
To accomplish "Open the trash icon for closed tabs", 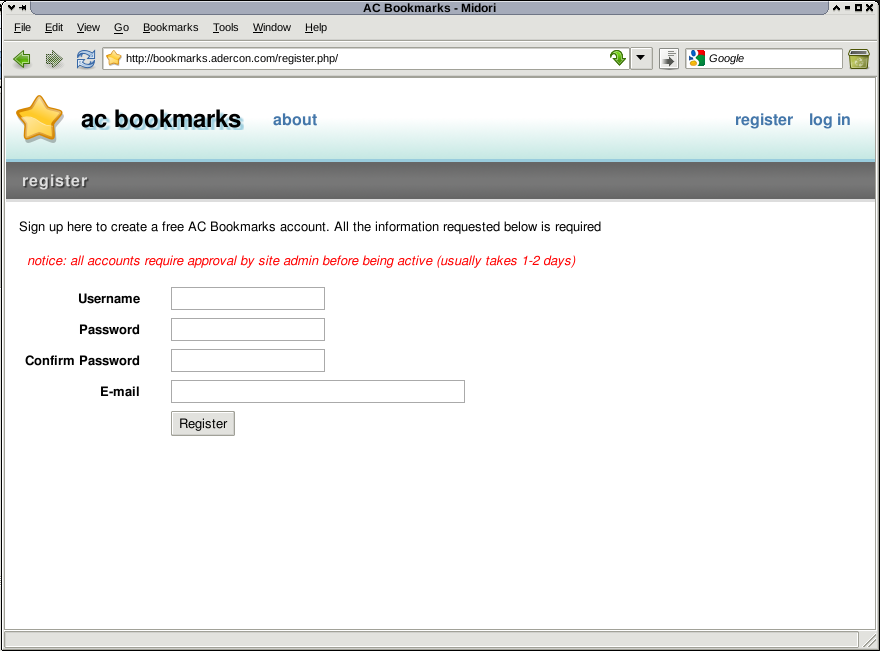I will point(858,58).
